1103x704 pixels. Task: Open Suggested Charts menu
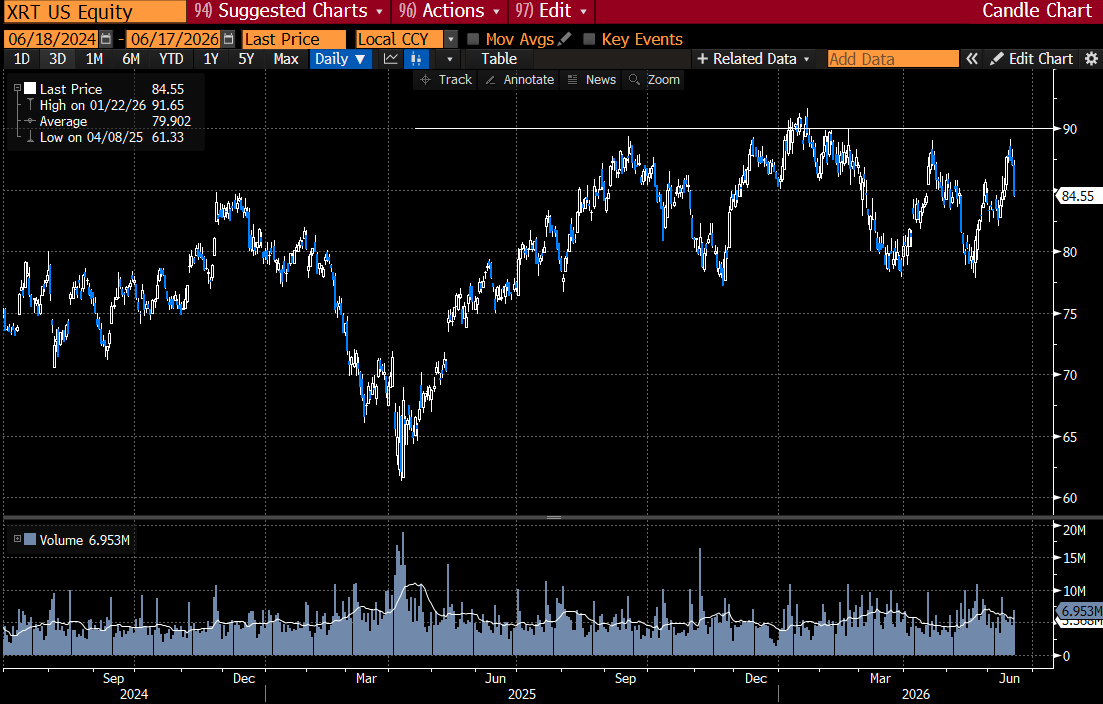pos(288,11)
